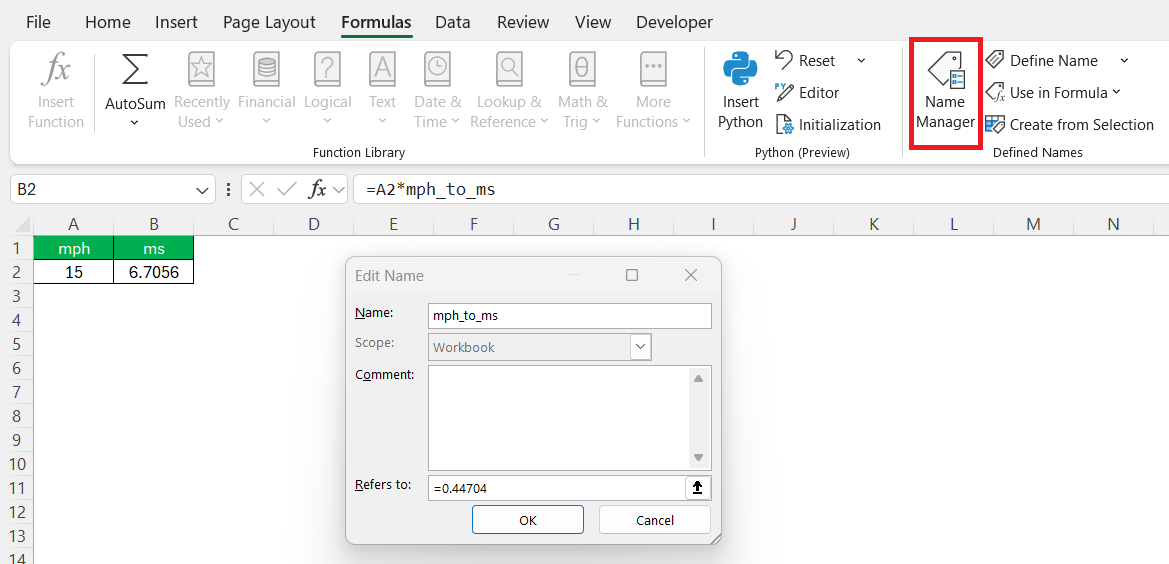Select column N header
Screen dimensions: 1169x564
[1113, 224]
